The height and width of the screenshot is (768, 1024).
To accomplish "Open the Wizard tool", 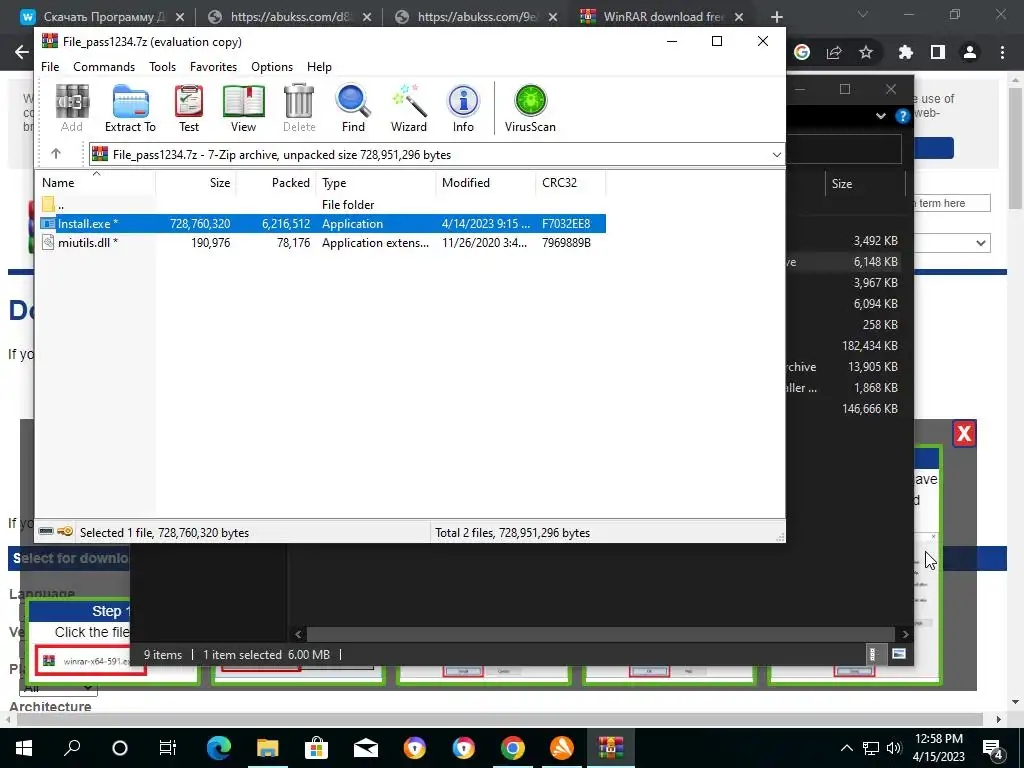I will coord(409,108).
